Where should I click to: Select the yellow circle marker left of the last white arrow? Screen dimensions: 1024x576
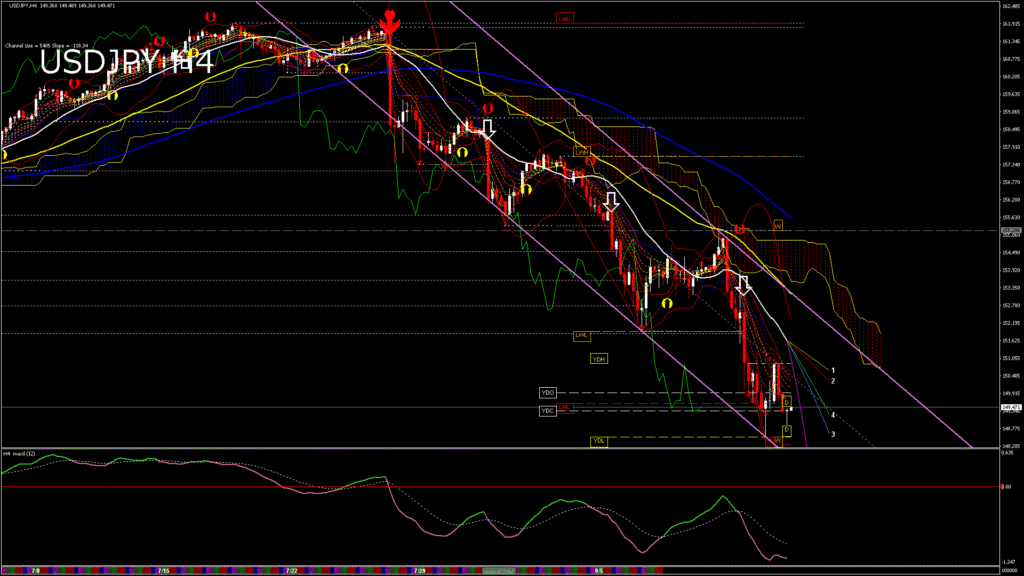[666, 301]
